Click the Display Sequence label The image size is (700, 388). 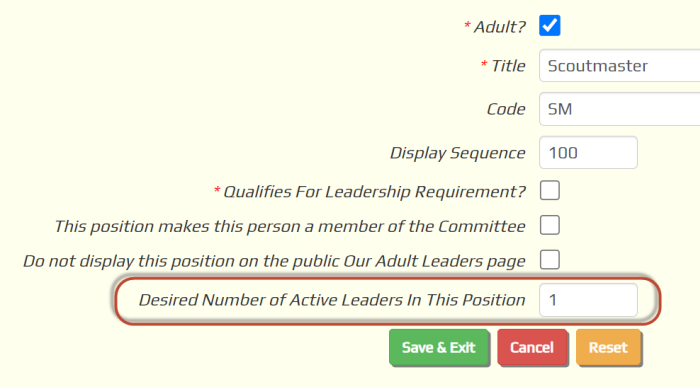click(458, 153)
